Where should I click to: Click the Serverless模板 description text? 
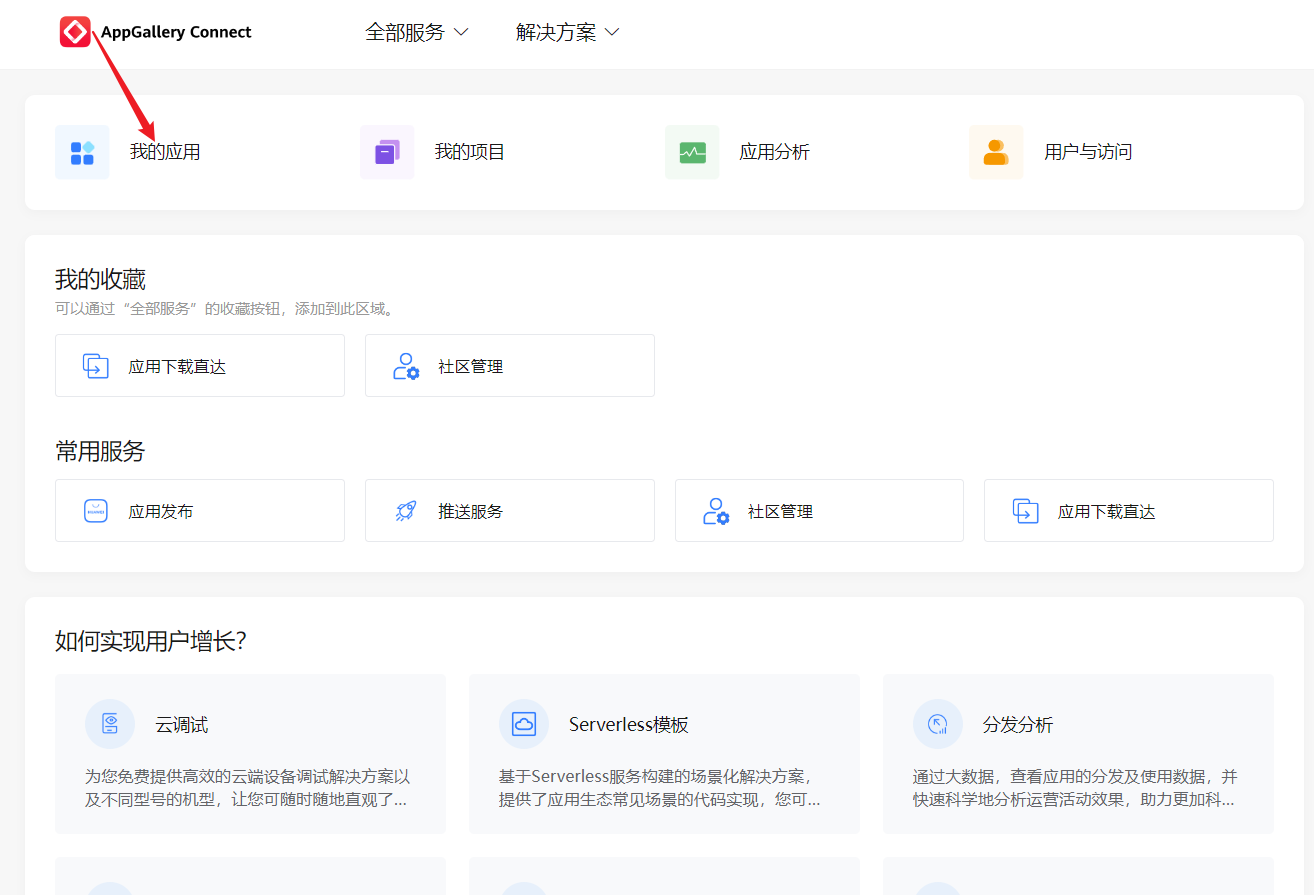[x=660, y=788]
